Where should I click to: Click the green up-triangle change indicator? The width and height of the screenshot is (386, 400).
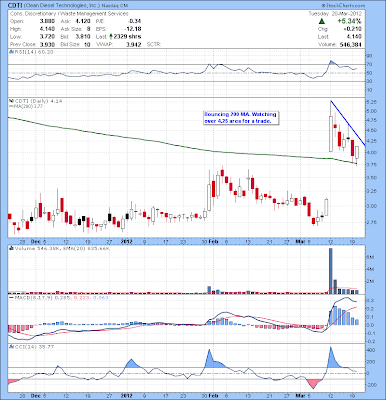pyautogui.click(x=322, y=21)
